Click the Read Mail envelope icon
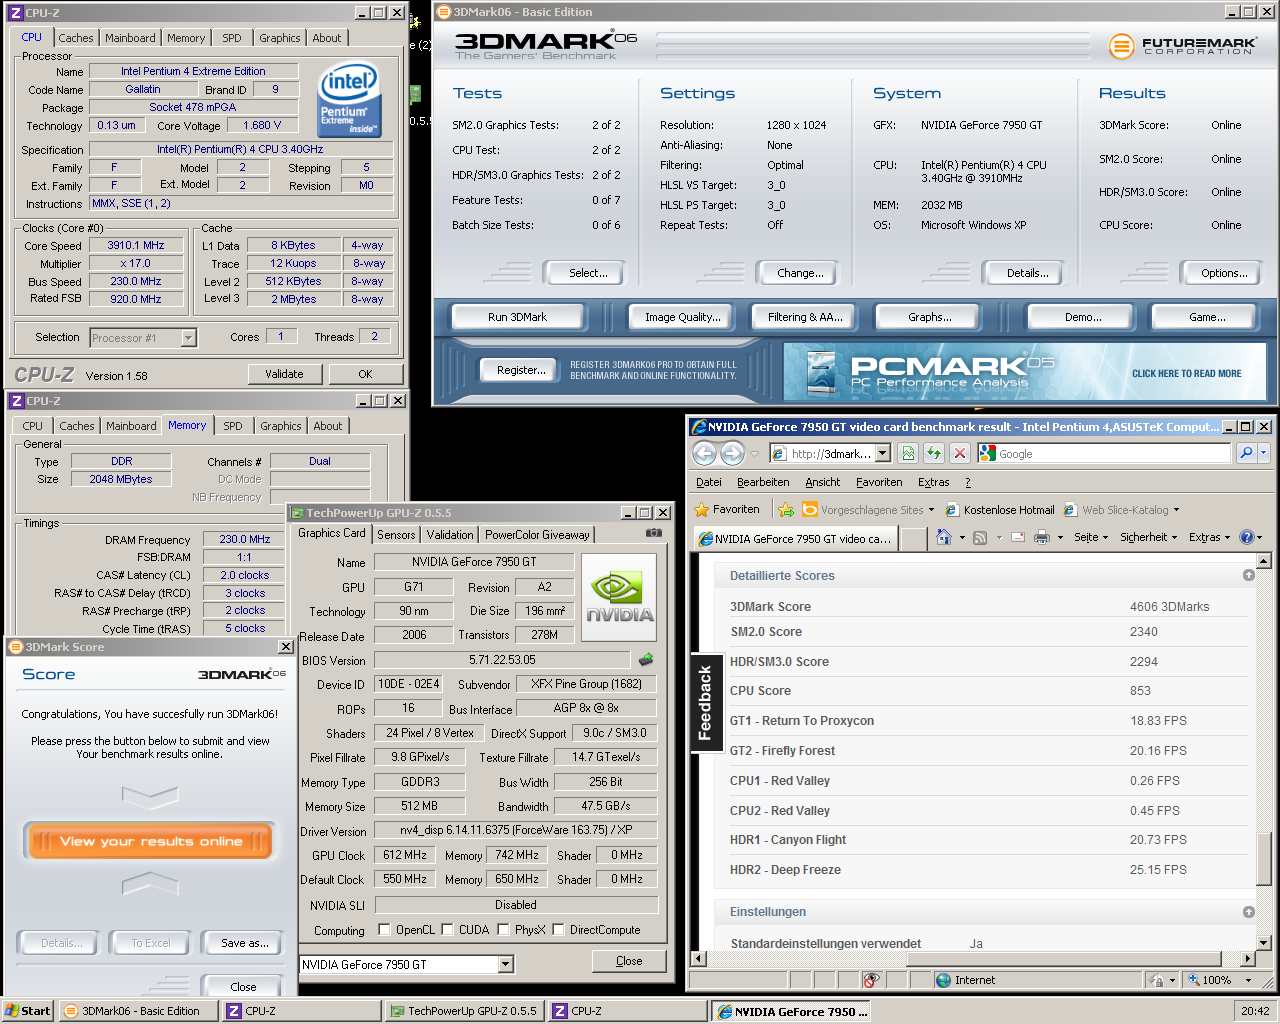The image size is (1280, 1024). (x=1018, y=537)
